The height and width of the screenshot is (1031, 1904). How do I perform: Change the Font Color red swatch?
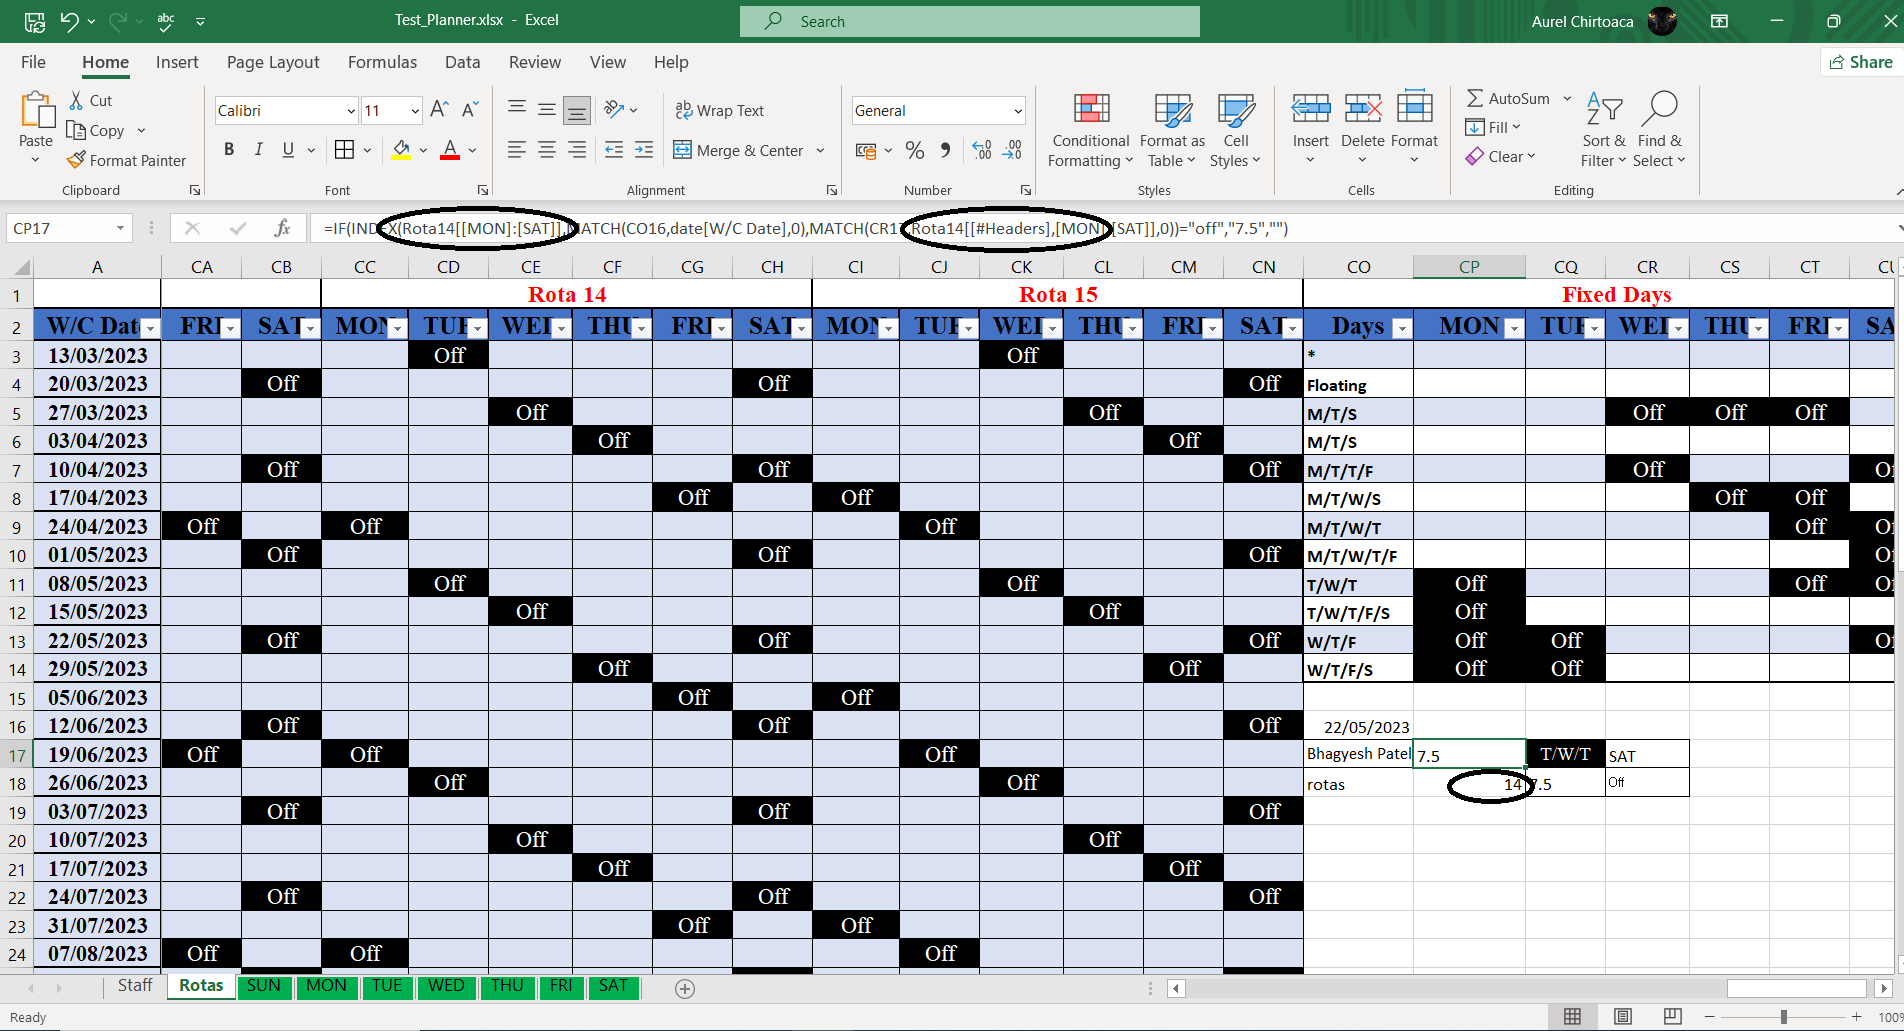click(x=449, y=150)
